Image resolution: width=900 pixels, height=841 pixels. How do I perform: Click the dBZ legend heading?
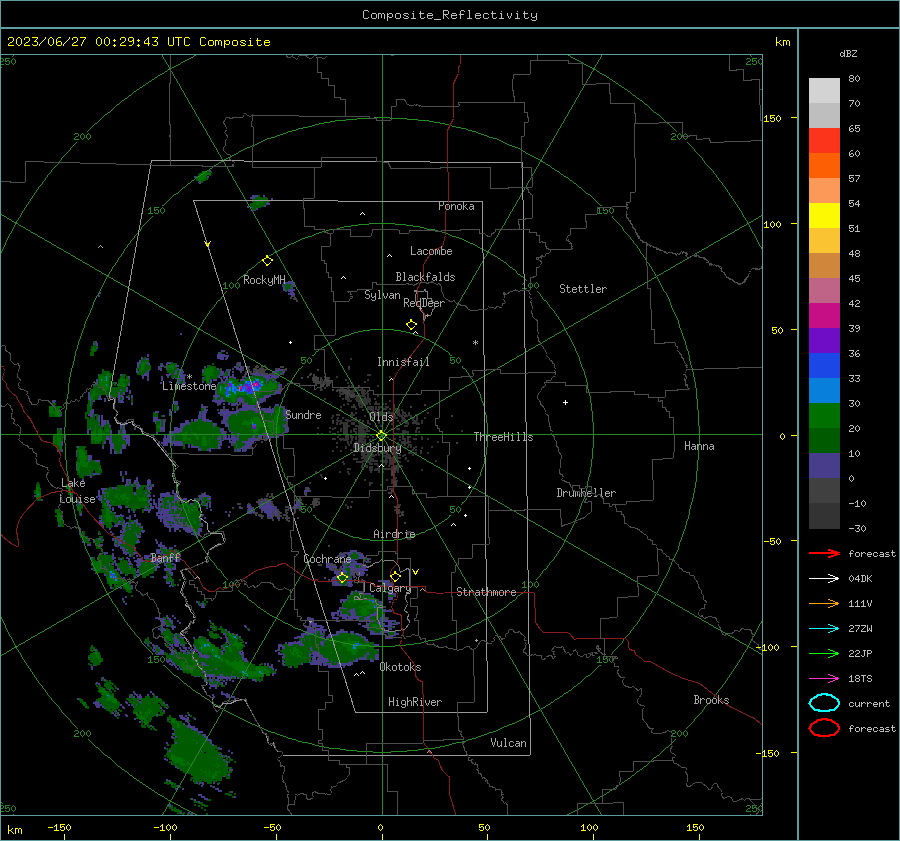click(x=848, y=53)
